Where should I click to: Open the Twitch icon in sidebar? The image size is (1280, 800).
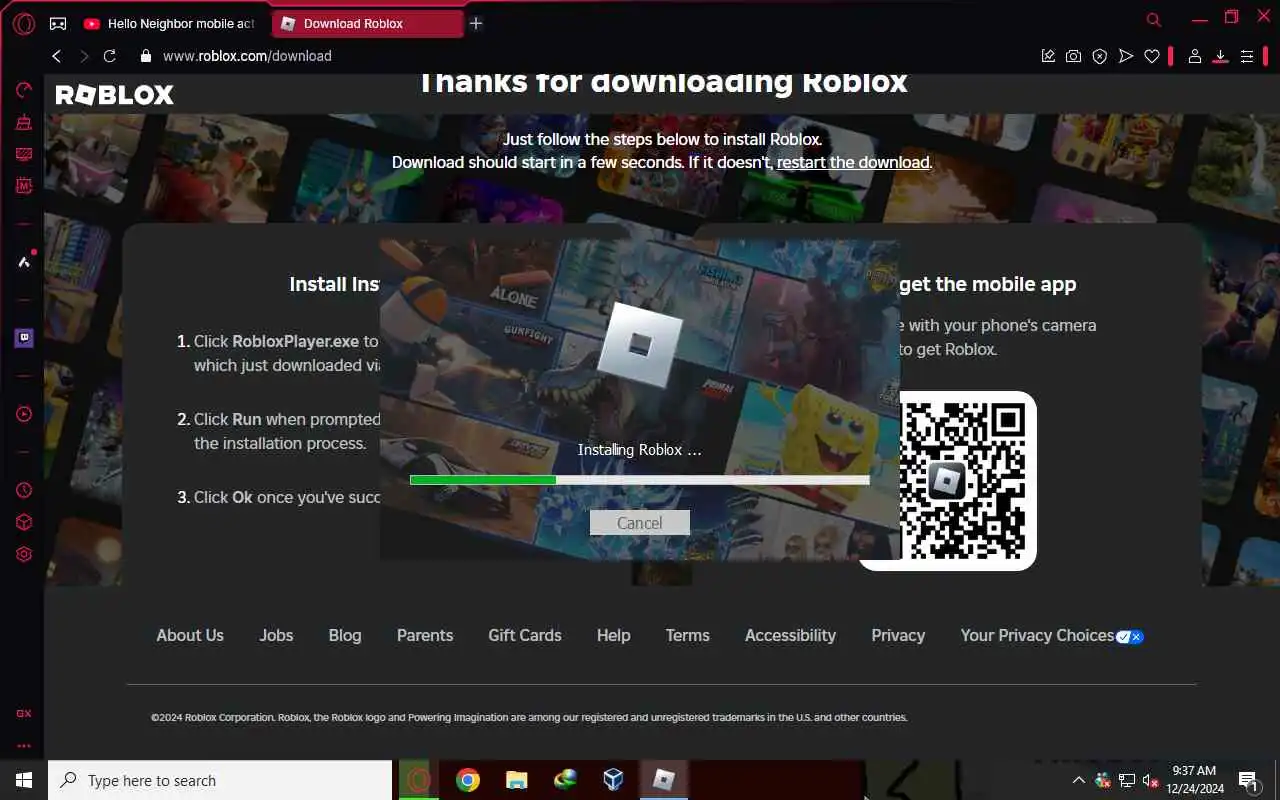[x=24, y=338]
